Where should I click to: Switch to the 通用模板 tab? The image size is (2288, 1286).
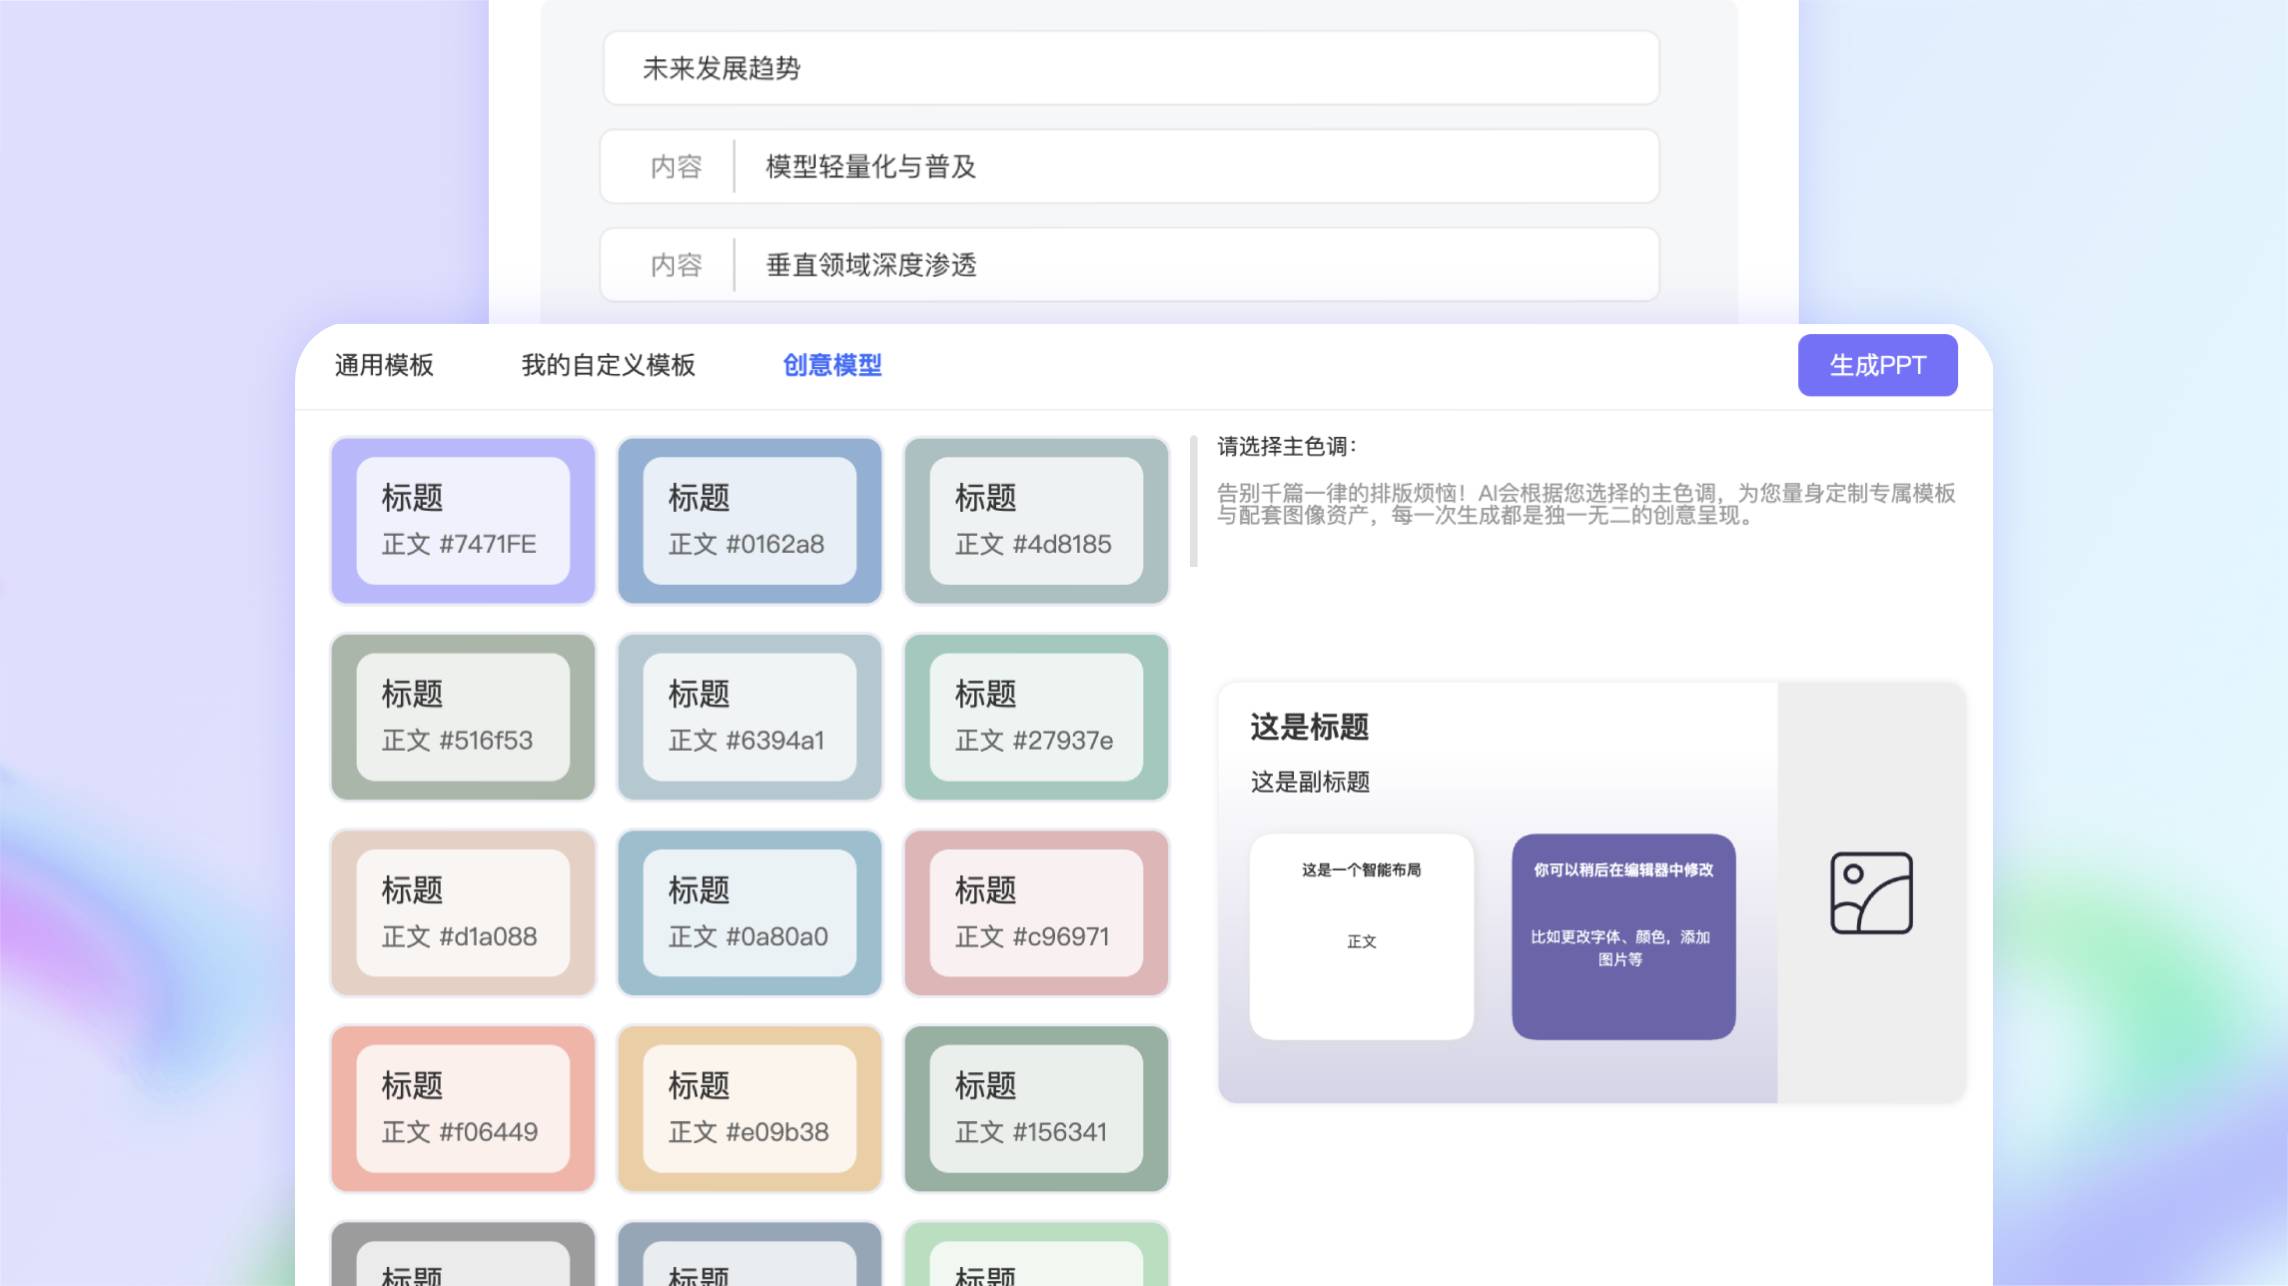pos(384,365)
